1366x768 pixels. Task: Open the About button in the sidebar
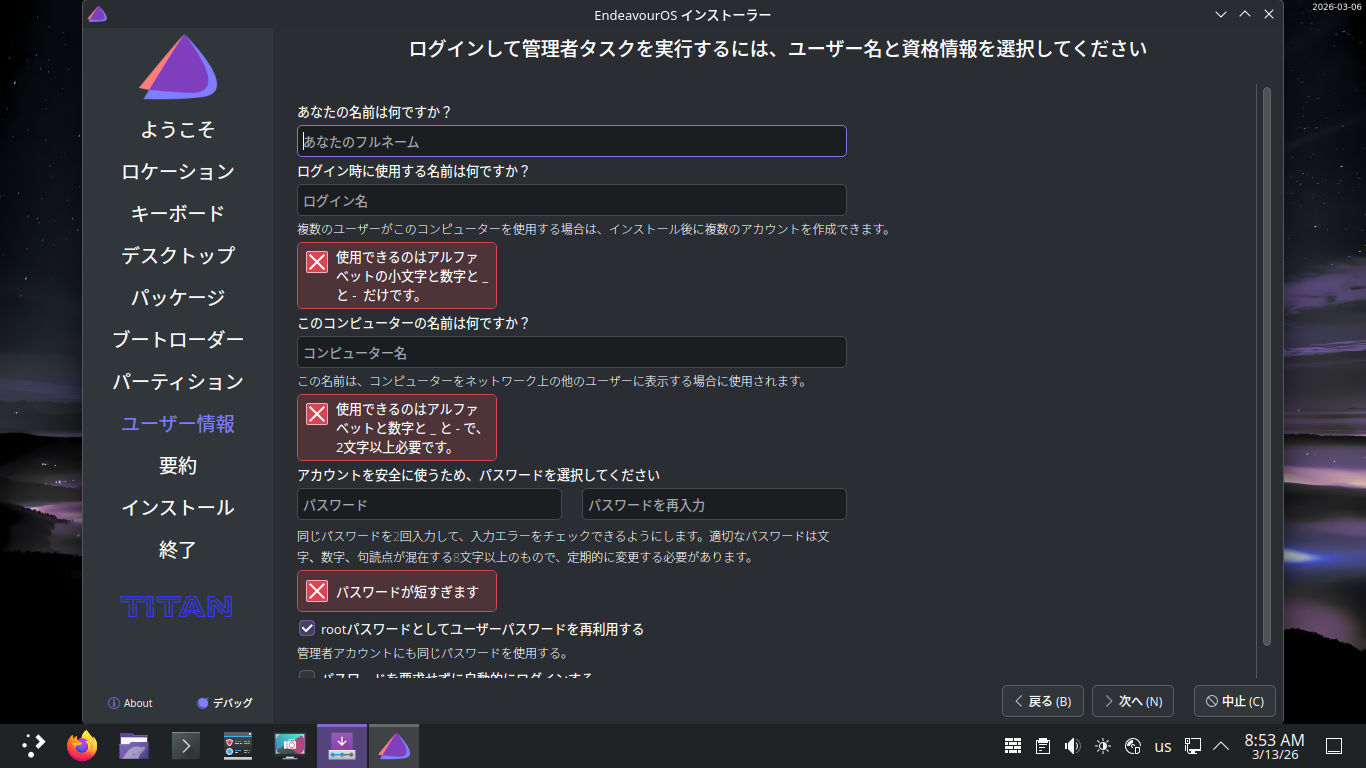[x=130, y=703]
